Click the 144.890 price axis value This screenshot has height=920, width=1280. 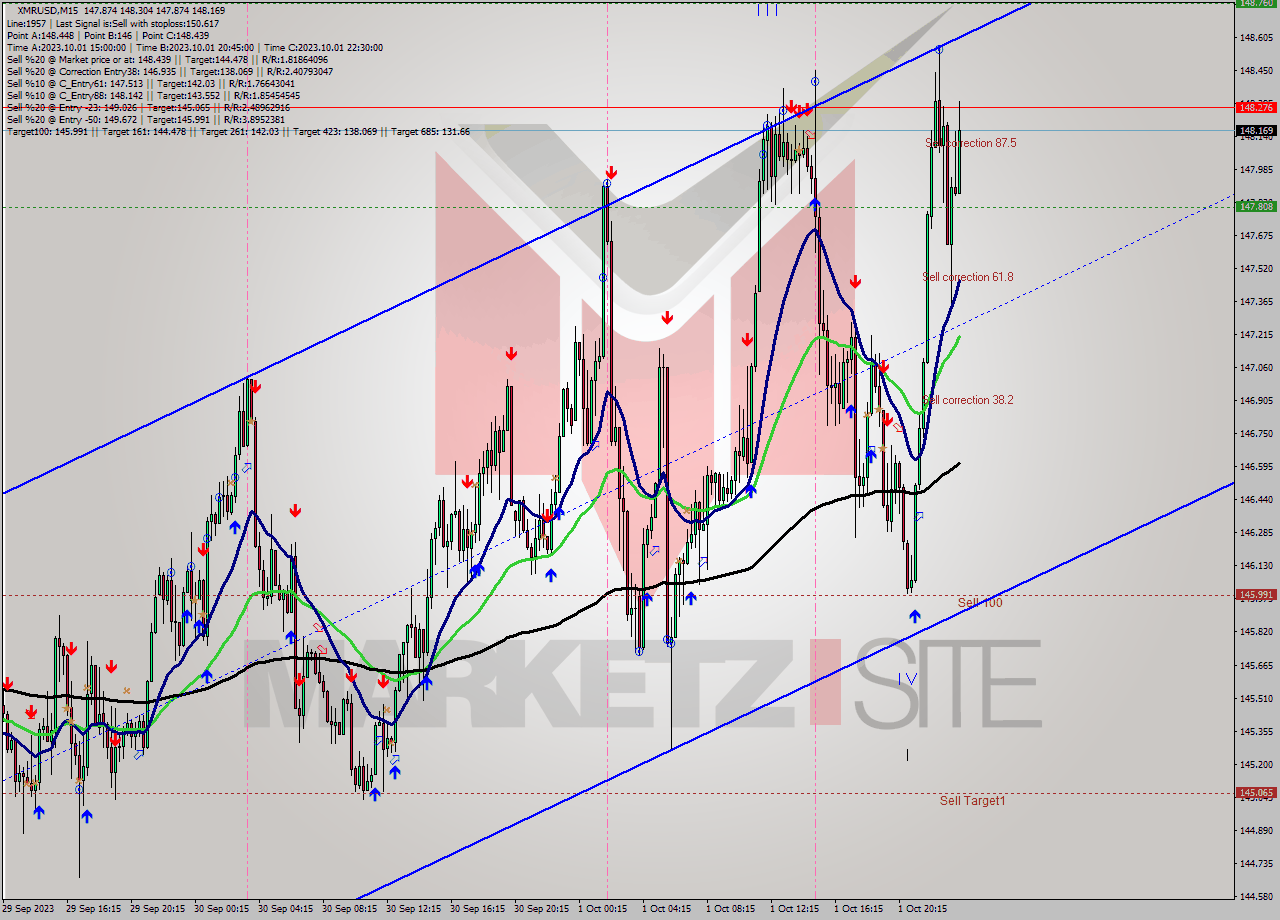[1256, 830]
